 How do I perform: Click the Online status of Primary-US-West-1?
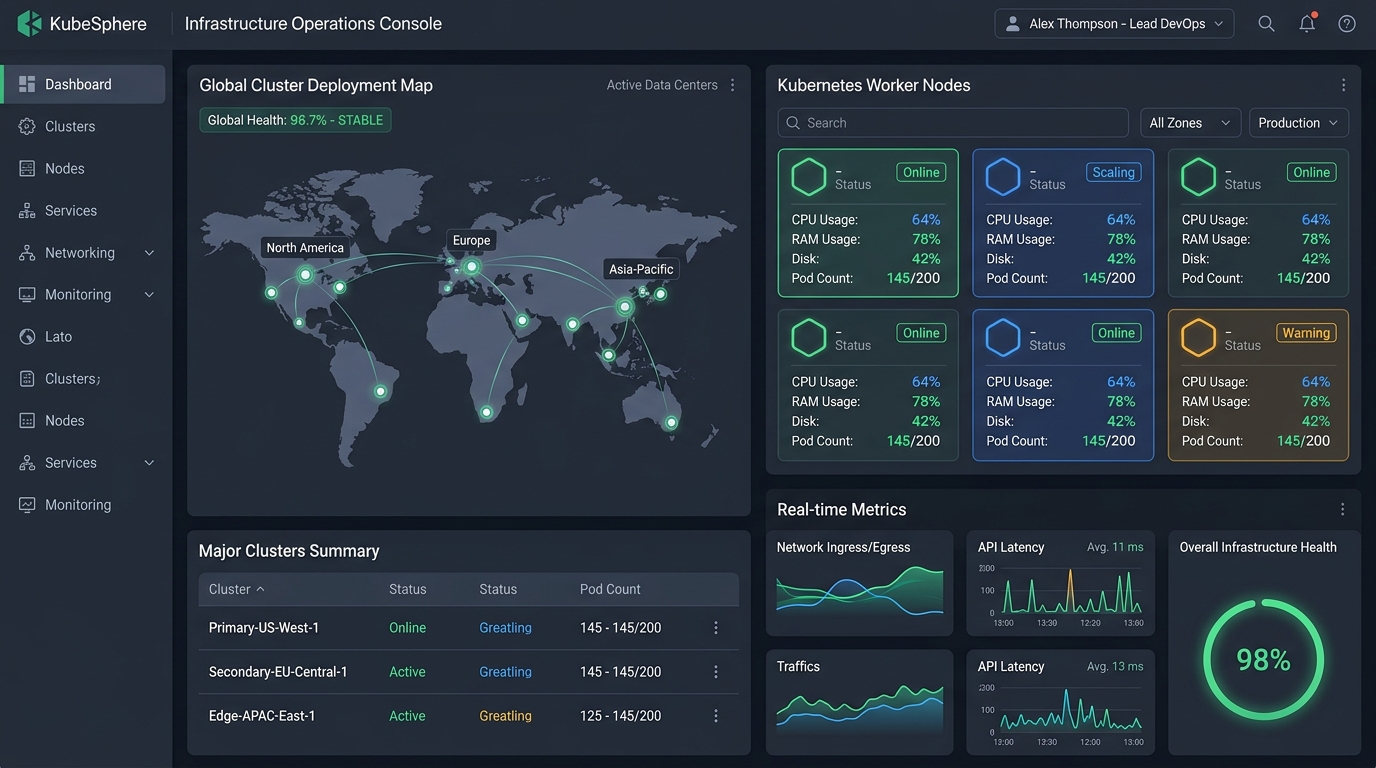pyautogui.click(x=407, y=628)
